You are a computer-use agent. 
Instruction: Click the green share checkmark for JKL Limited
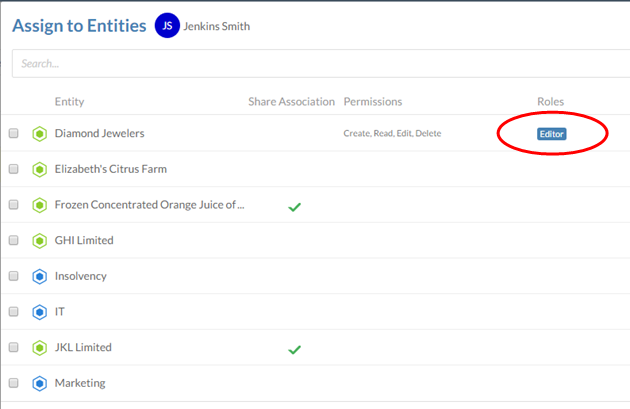pos(294,349)
